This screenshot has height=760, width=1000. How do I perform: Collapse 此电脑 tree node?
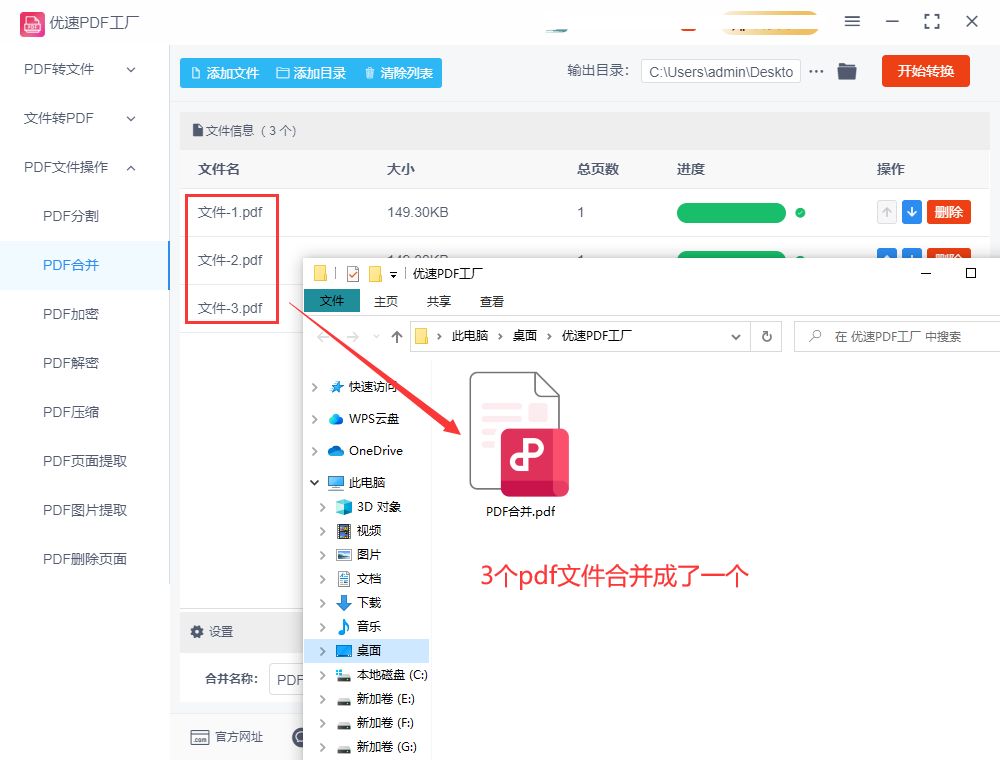point(314,483)
